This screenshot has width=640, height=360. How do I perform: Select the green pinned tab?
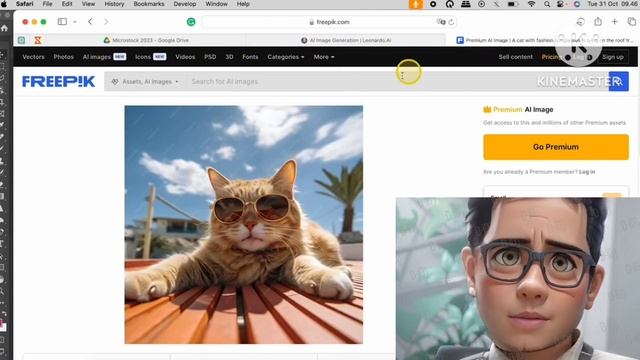(x=21, y=40)
